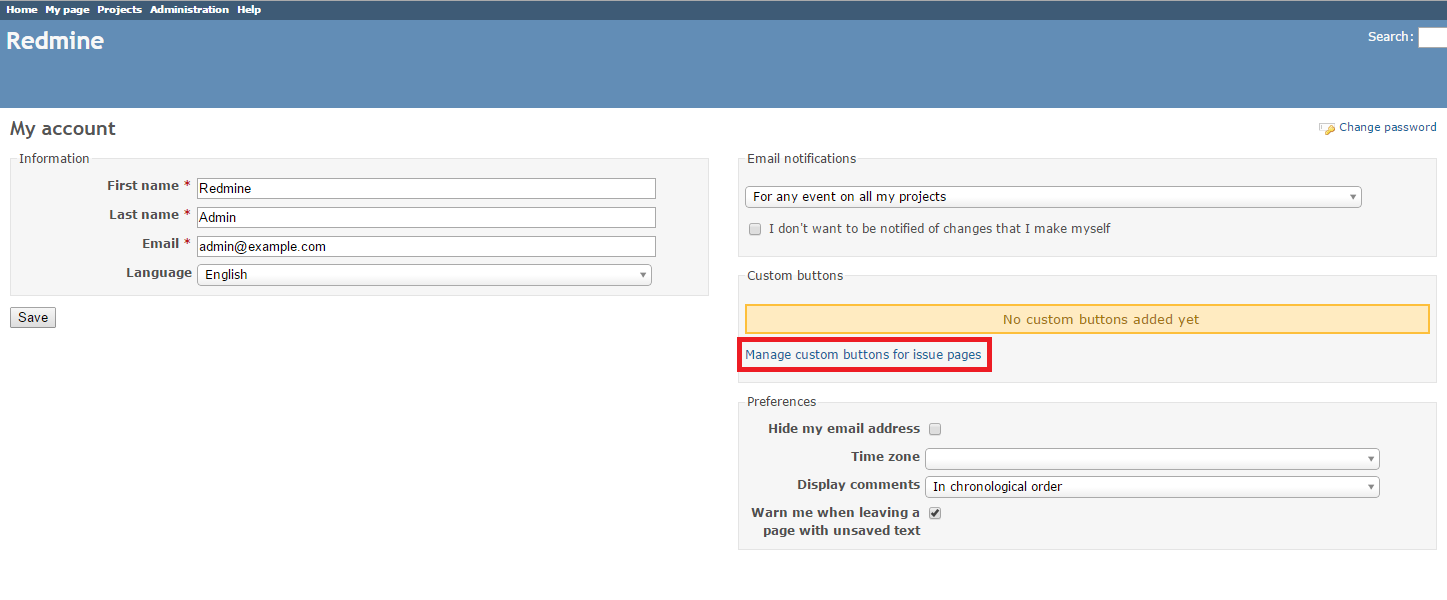The image size is (1447, 600).
Task: Click the Search label in header
Action: click(1390, 37)
